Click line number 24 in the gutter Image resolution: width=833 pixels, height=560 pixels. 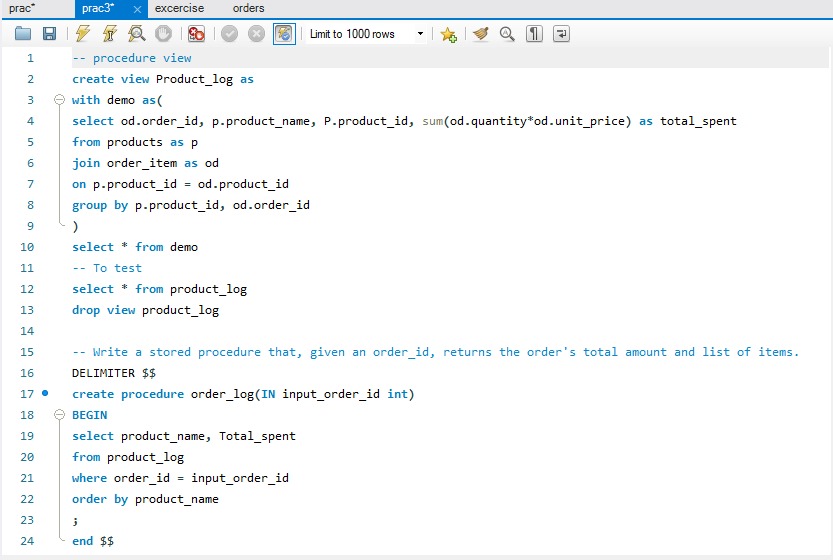tap(27, 541)
